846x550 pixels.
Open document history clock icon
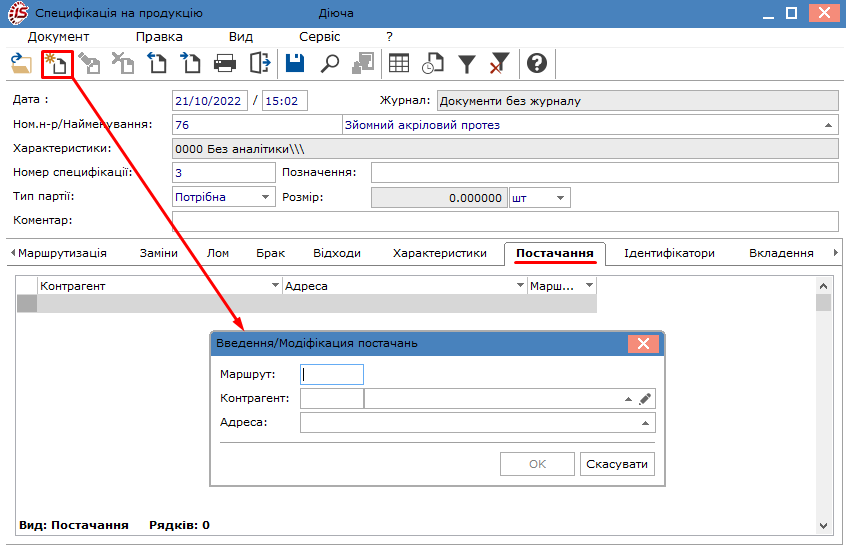(x=433, y=64)
